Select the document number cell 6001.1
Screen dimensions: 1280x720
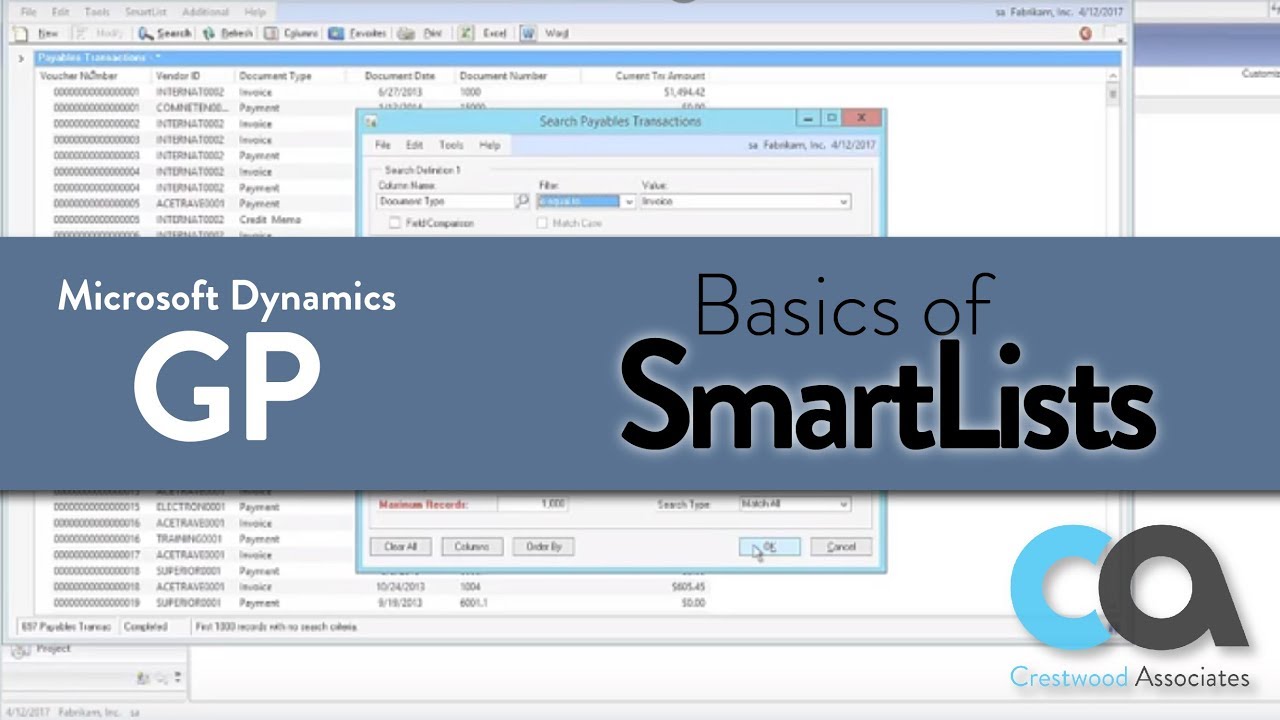tap(473, 603)
